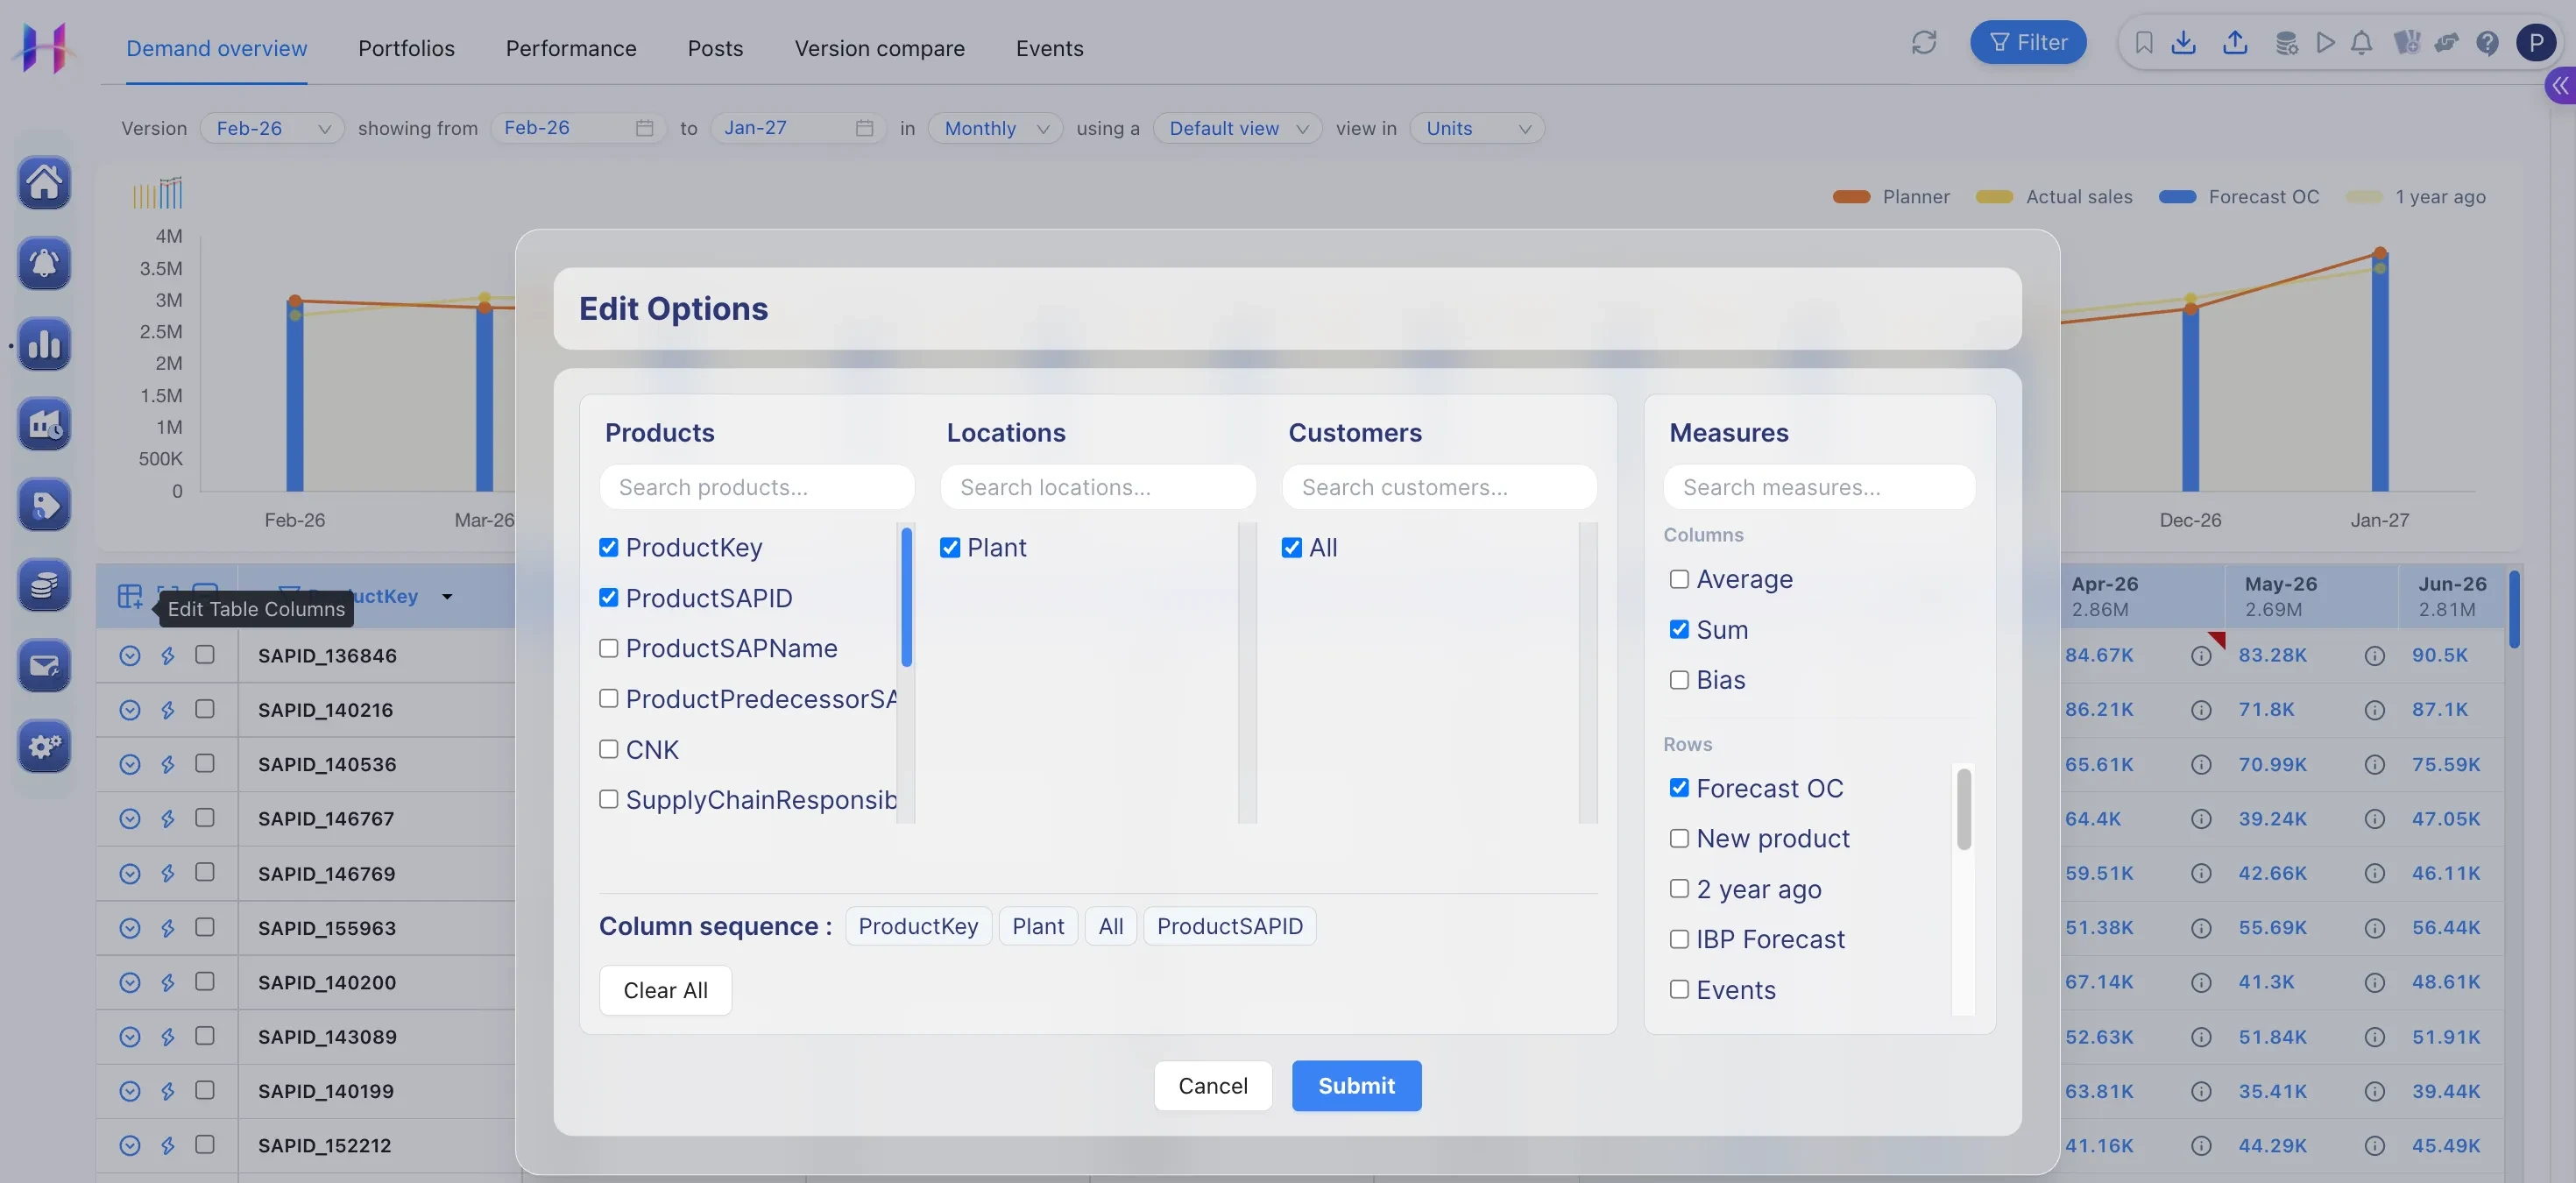2576x1183 pixels.
Task: Click the refresh icon in top bar
Action: pos(1924,42)
